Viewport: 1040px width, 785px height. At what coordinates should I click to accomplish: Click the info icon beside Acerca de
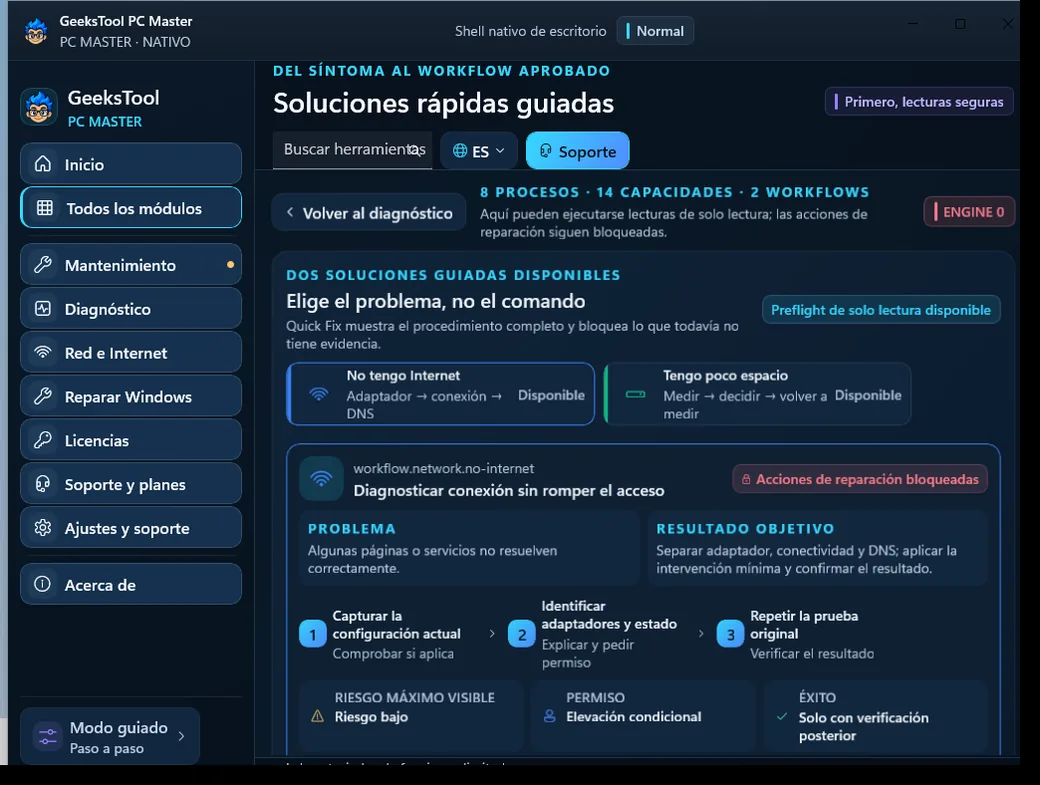coord(42,584)
